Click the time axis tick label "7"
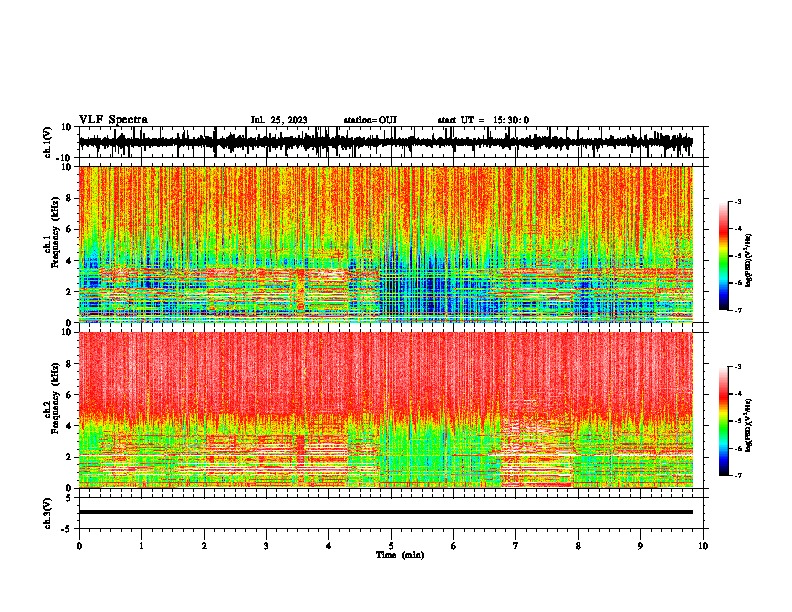This screenshot has width=792, height=612. [x=516, y=546]
